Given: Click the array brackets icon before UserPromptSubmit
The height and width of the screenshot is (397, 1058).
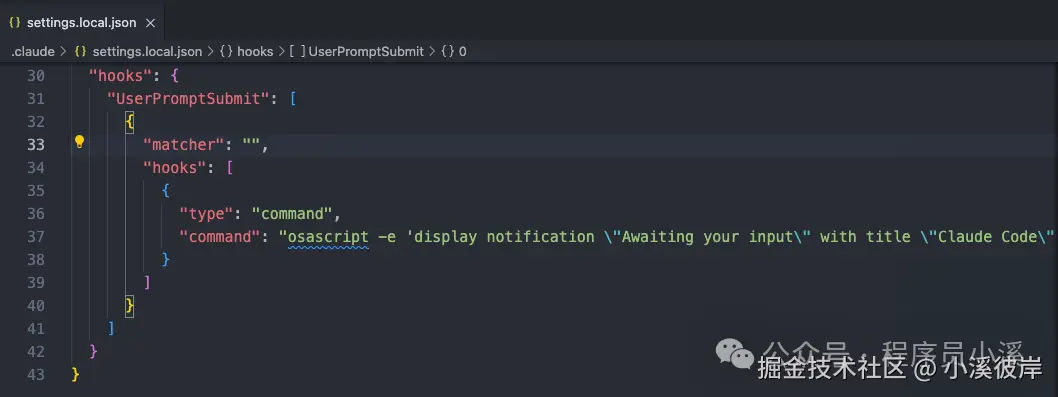Looking at the screenshot, I should tap(298, 51).
